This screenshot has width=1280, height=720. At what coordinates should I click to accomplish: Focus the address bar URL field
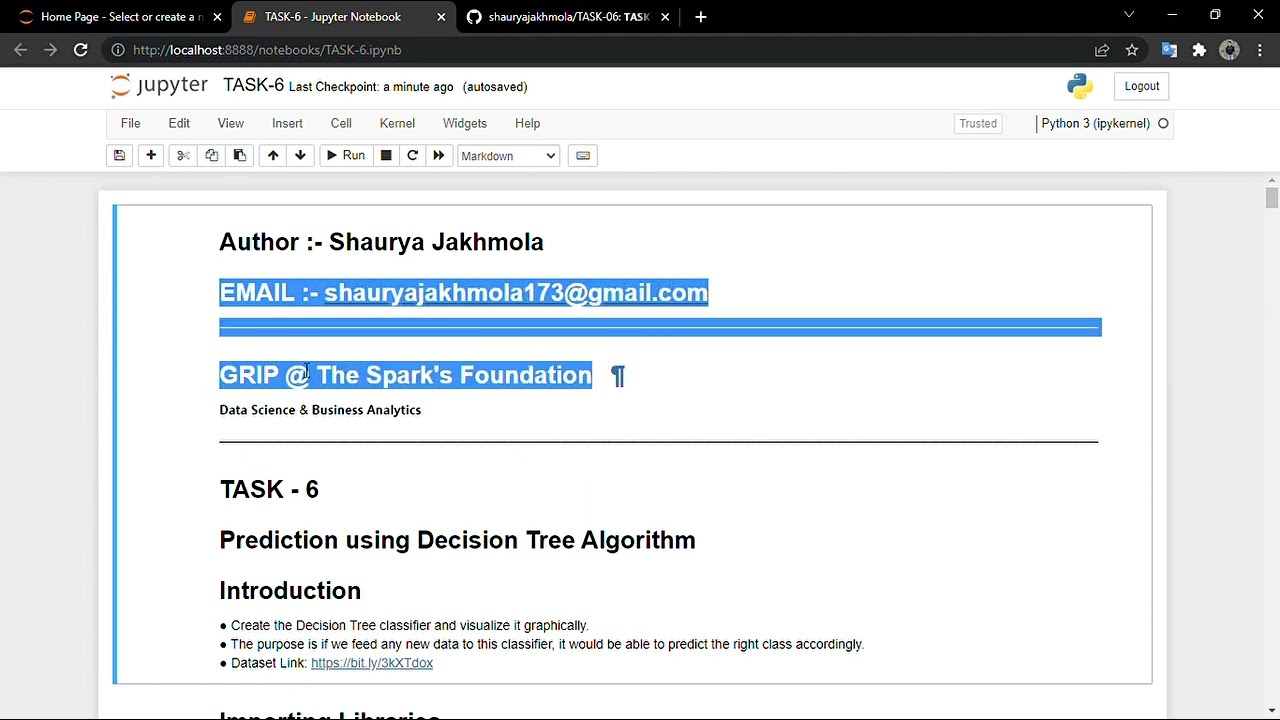tap(600, 50)
